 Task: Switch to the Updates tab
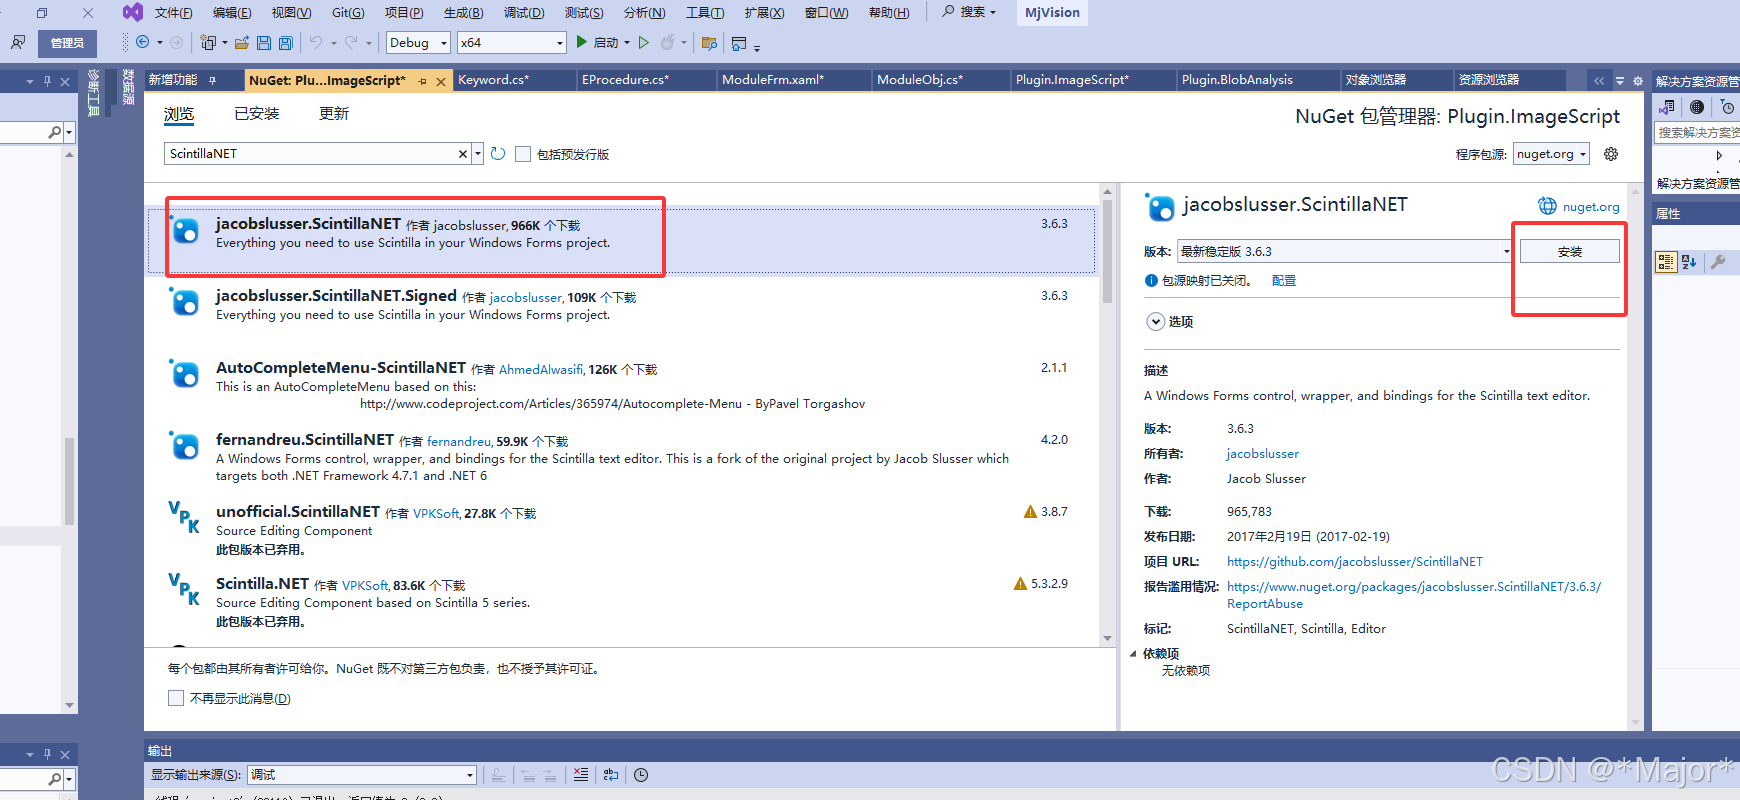[334, 114]
